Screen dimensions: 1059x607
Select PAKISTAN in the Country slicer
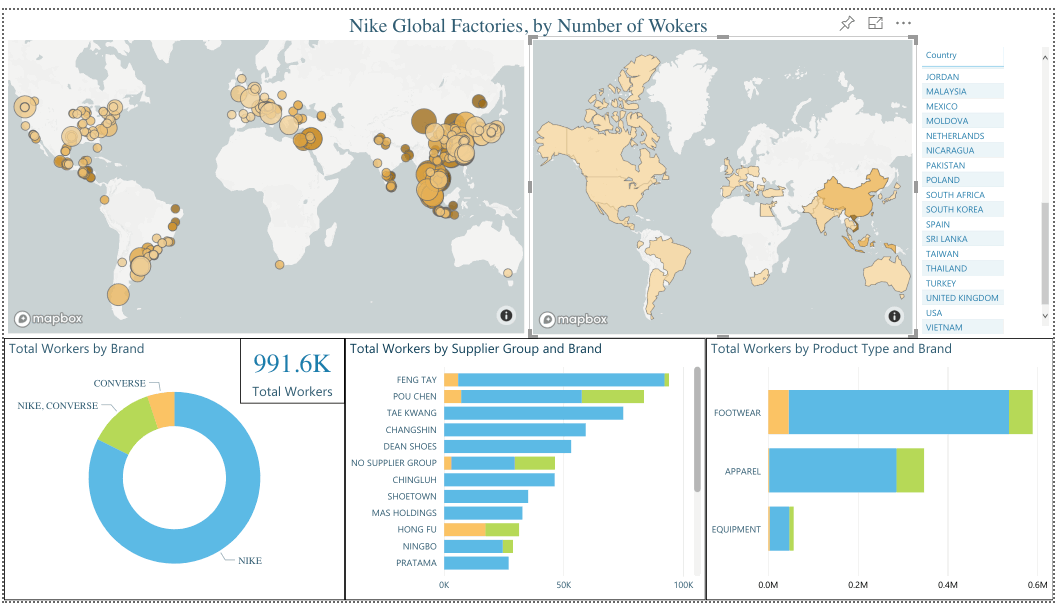click(962, 165)
